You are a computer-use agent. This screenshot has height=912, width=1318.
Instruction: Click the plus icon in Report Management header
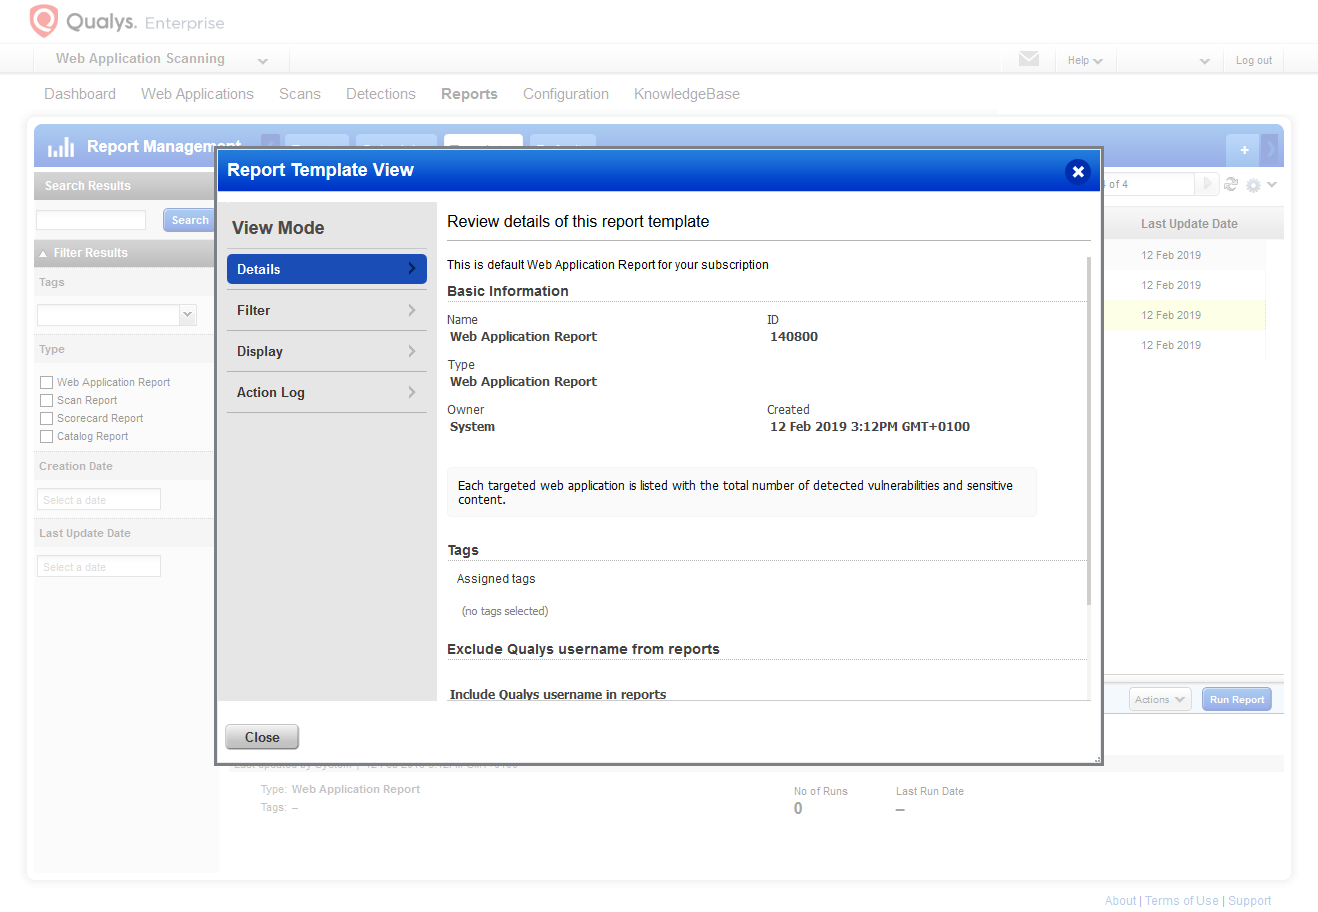pos(1244,150)
